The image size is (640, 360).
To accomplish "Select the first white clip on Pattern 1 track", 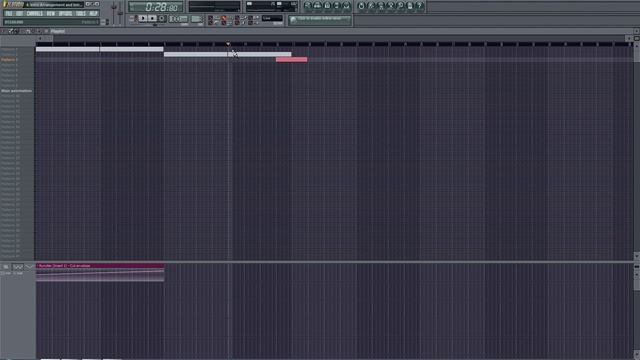I will pos(67,49).
